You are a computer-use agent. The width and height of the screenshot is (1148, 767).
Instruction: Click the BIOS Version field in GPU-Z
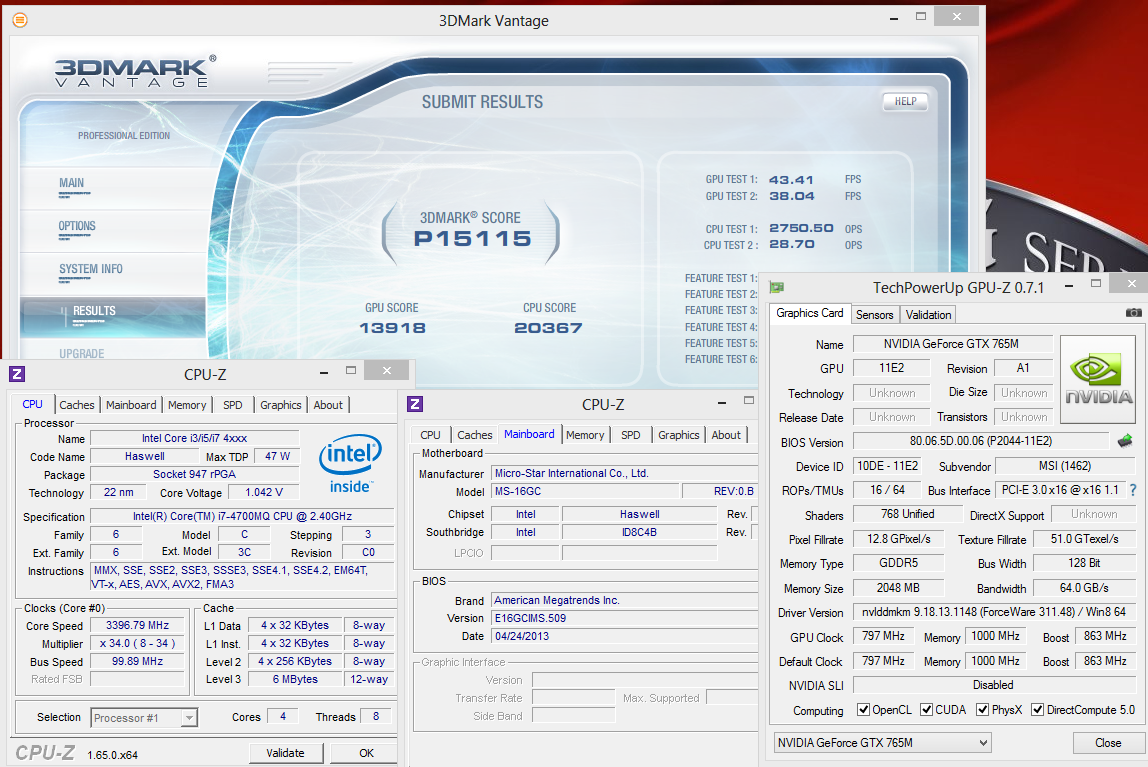(x=981, y=441)
